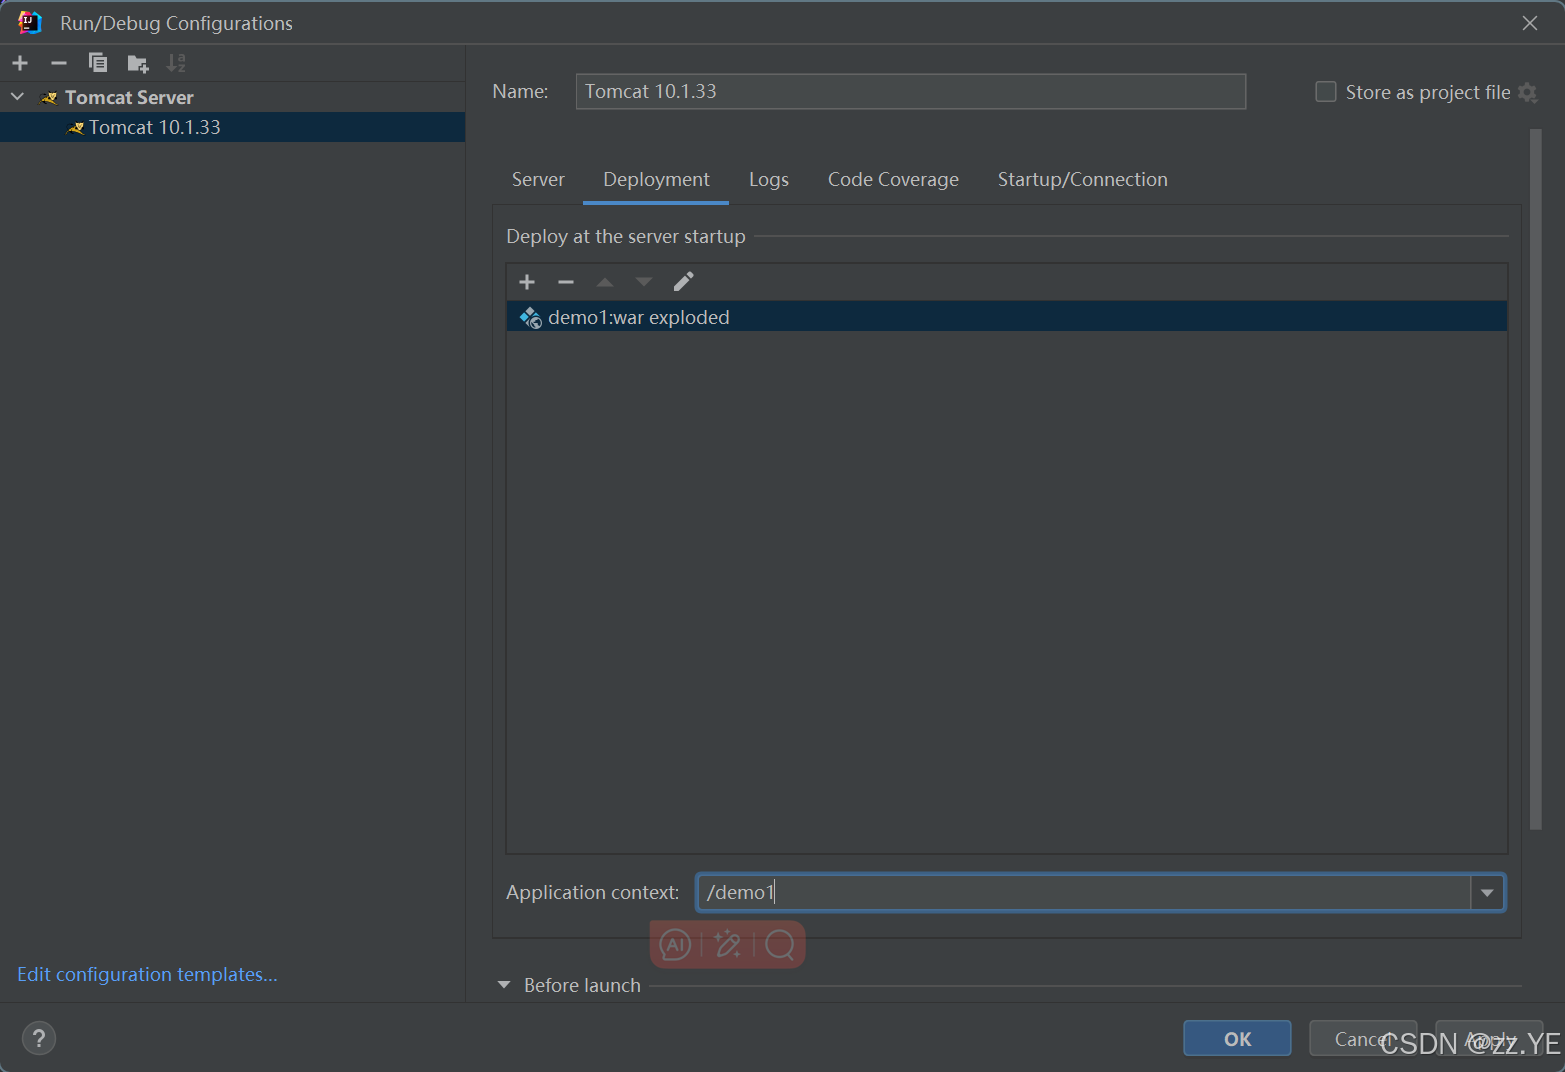Image resolution: width=1565 pixels, height=1072 pixels.
Task: Open the Application context dropdown
Action: 1487,893
